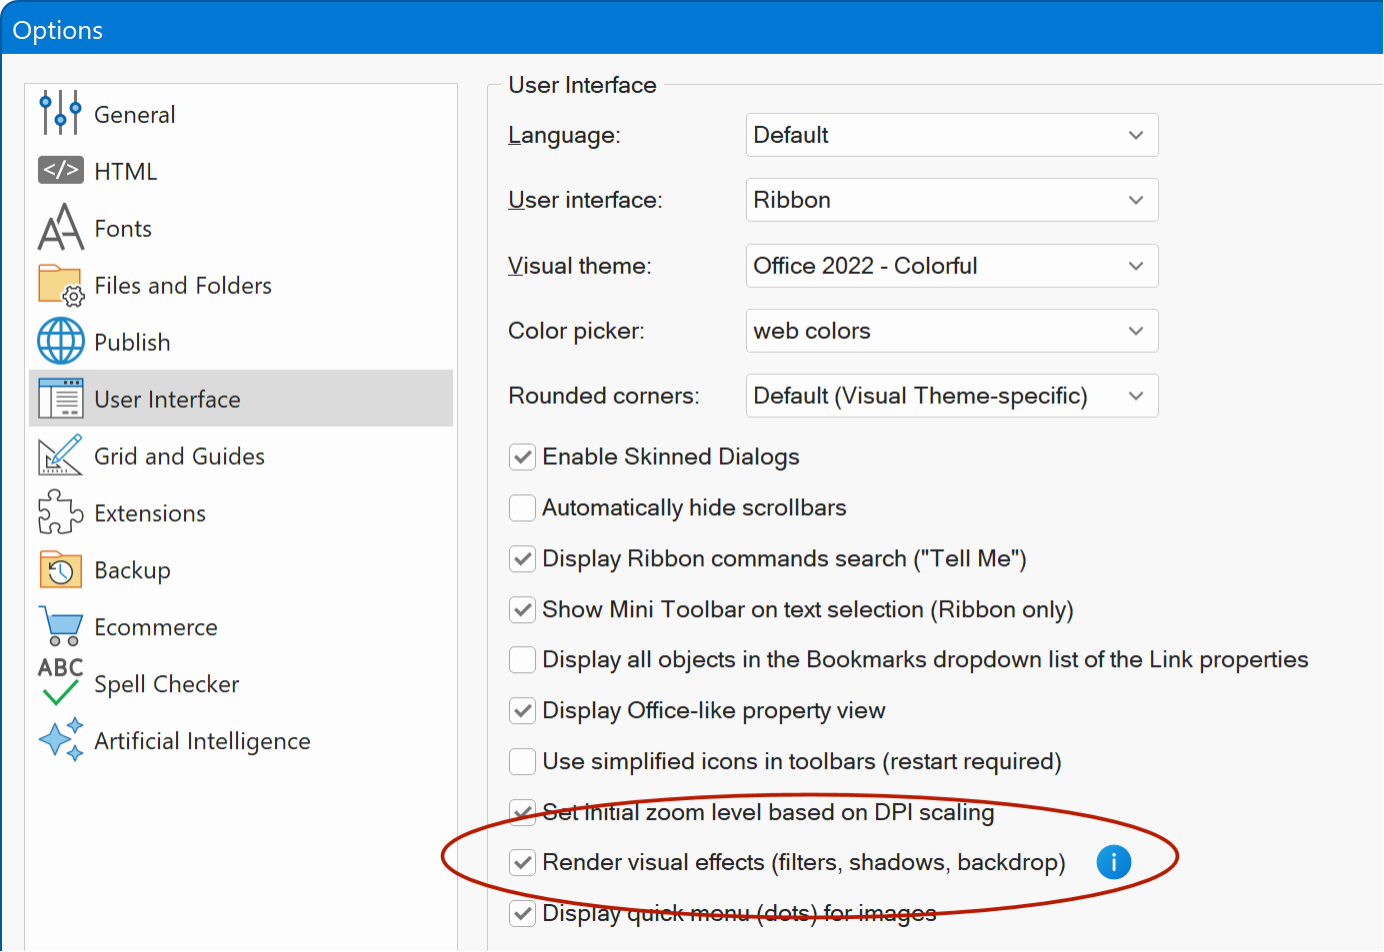This screenshot has width=1384, height=952.
Task: Check Use simplified icons in toolbars
Action: pyautogui.click(x=522, y=762)
